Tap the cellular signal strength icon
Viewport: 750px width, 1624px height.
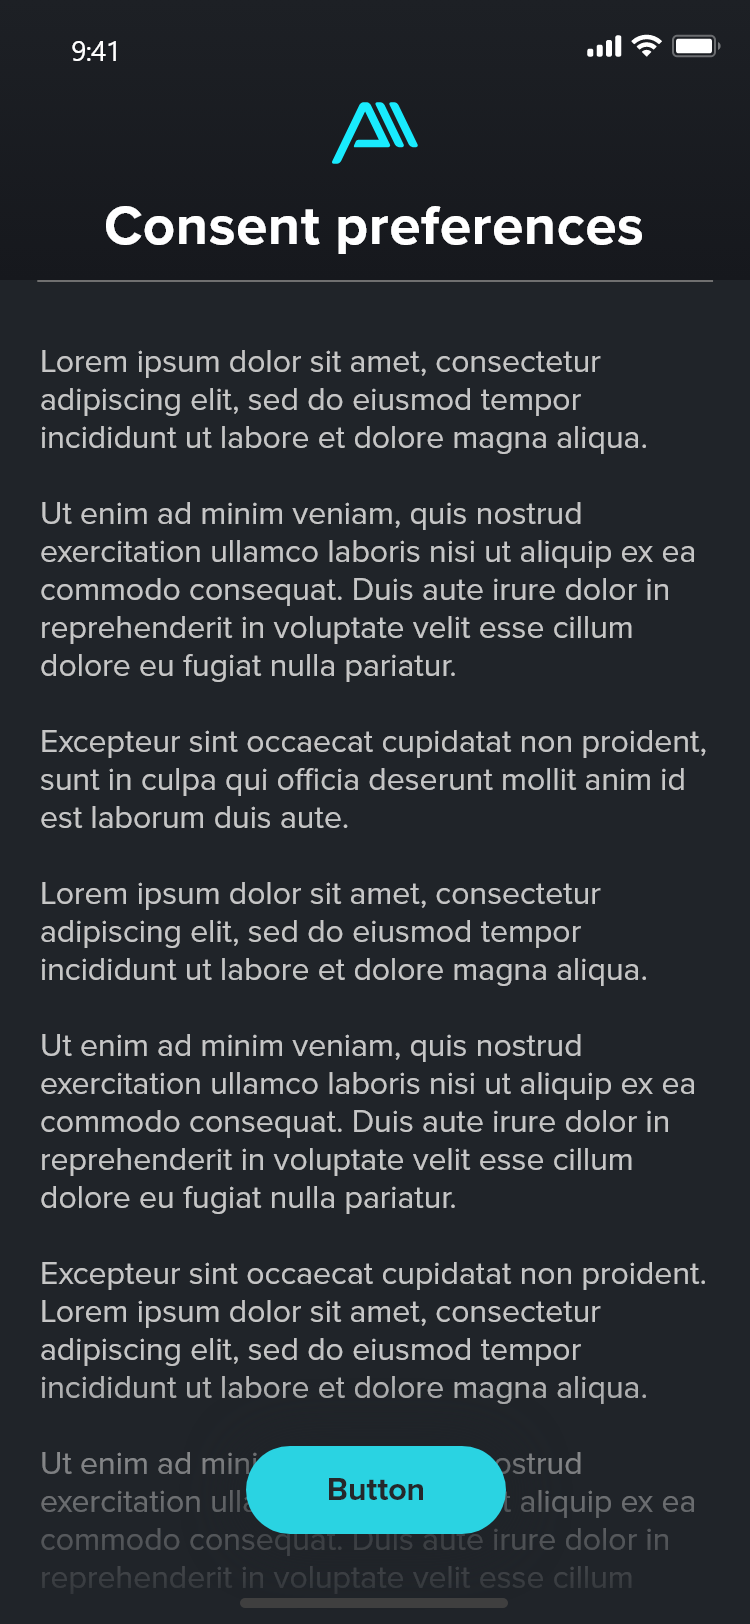click(604, 47)
